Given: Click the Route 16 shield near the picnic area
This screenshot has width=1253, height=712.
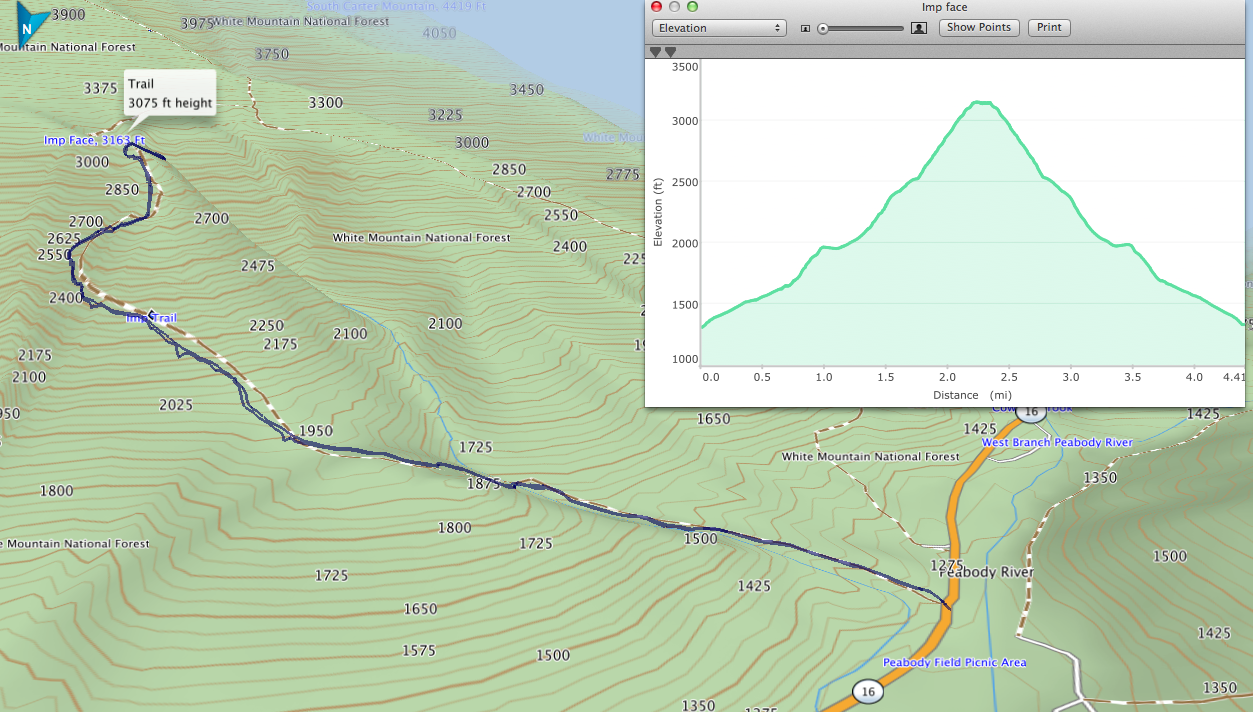Looking at the screenshot, I should coord(868,691).
